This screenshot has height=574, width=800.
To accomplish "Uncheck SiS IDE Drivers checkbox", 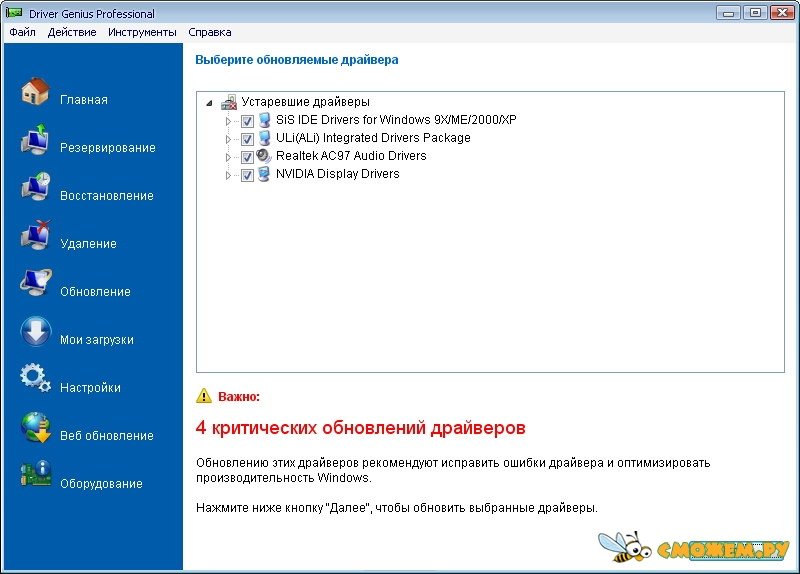I will click(247, 121).
